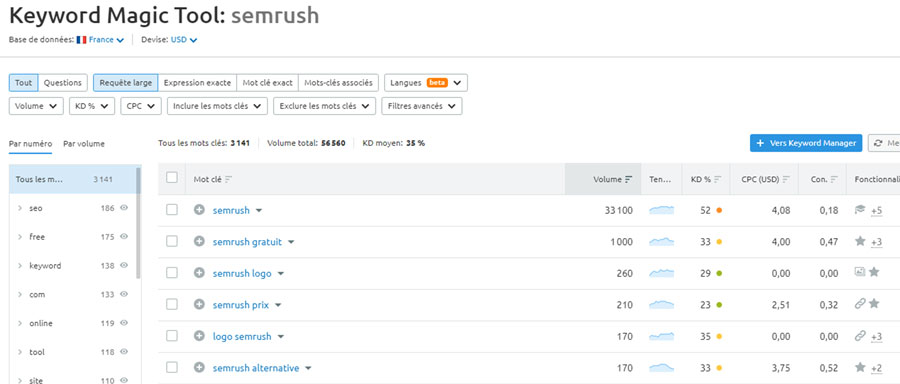The width and height of the screenshot is (900, 384).
Task: Select Mot clé exact match type
Action: pos(267,83)
